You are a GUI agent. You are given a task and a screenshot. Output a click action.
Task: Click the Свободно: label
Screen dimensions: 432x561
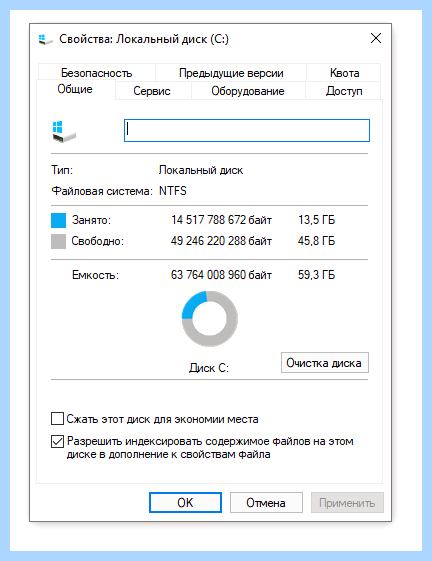coord(97,241)
